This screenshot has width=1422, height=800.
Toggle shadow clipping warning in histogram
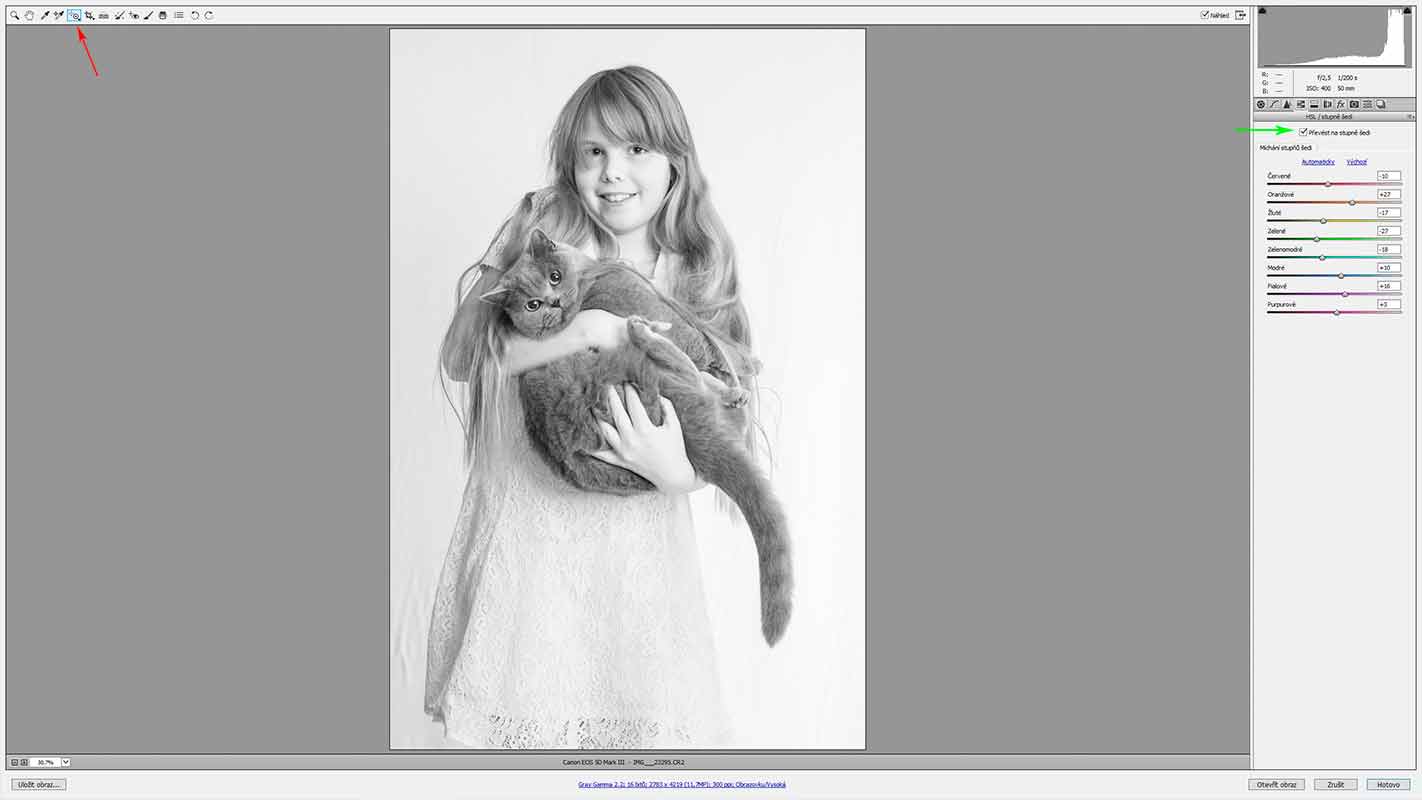(1262, 11)
